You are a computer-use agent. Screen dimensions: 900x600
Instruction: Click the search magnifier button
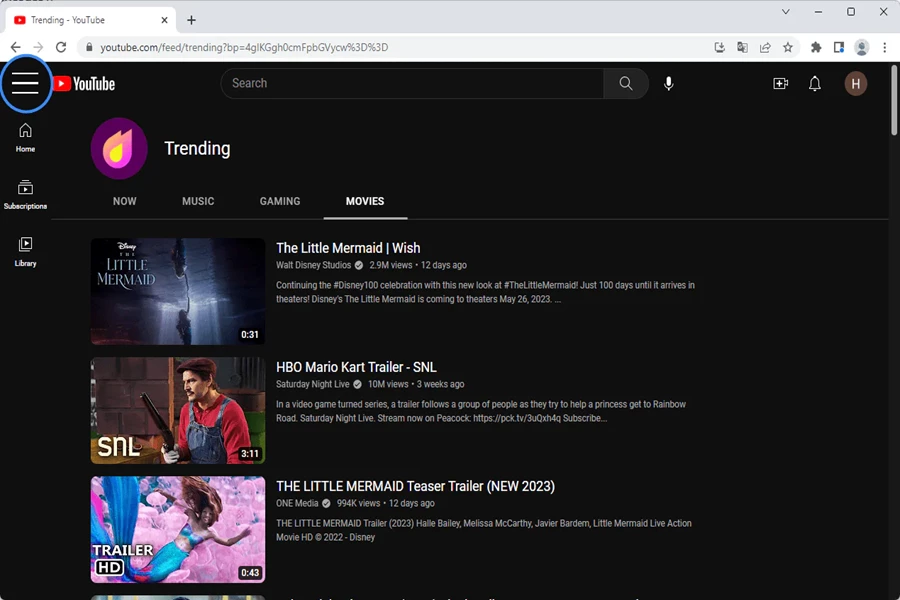coord(626,84)
